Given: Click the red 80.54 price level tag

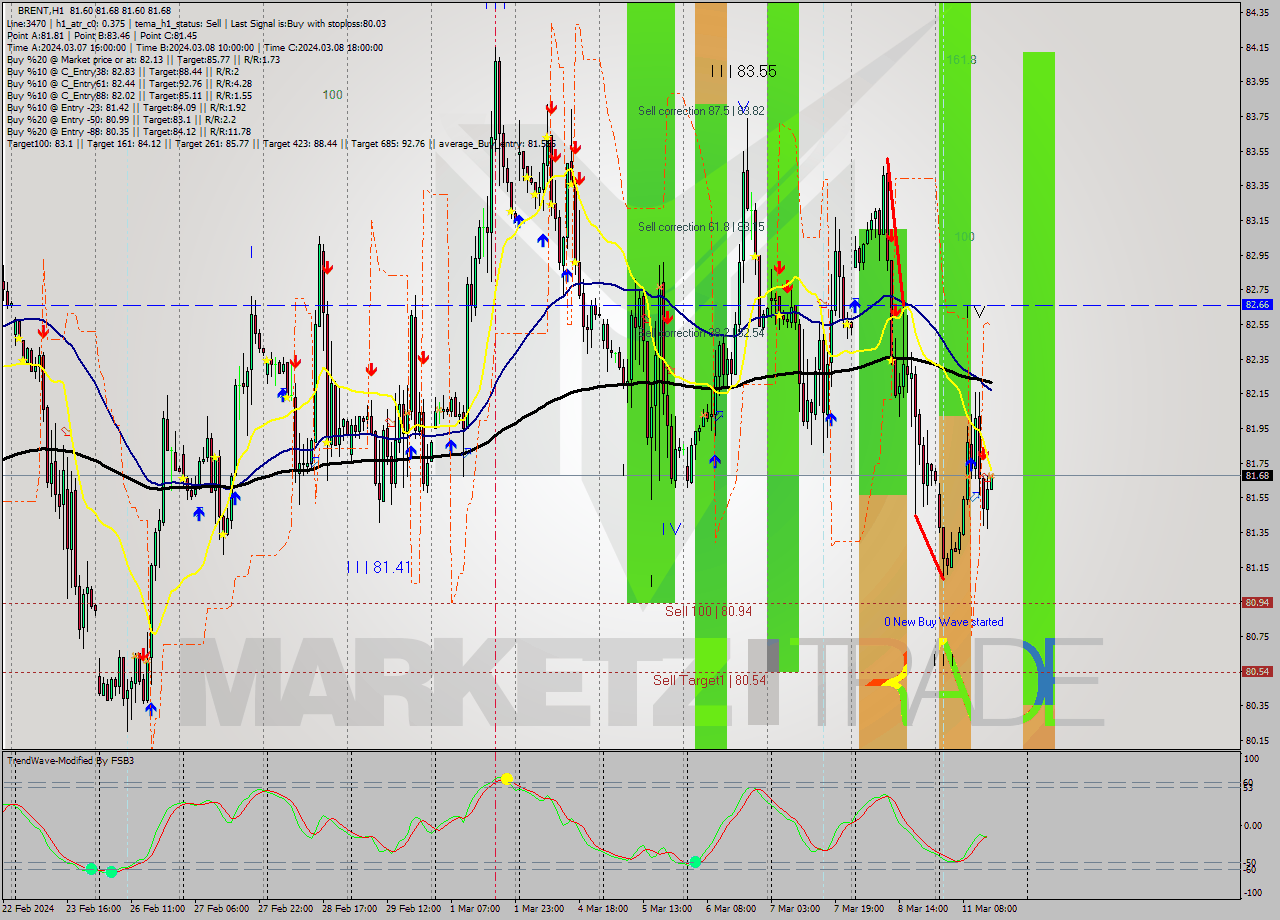Looking at the screenshot, I should pyautogui.click(x=1257, y=672).
